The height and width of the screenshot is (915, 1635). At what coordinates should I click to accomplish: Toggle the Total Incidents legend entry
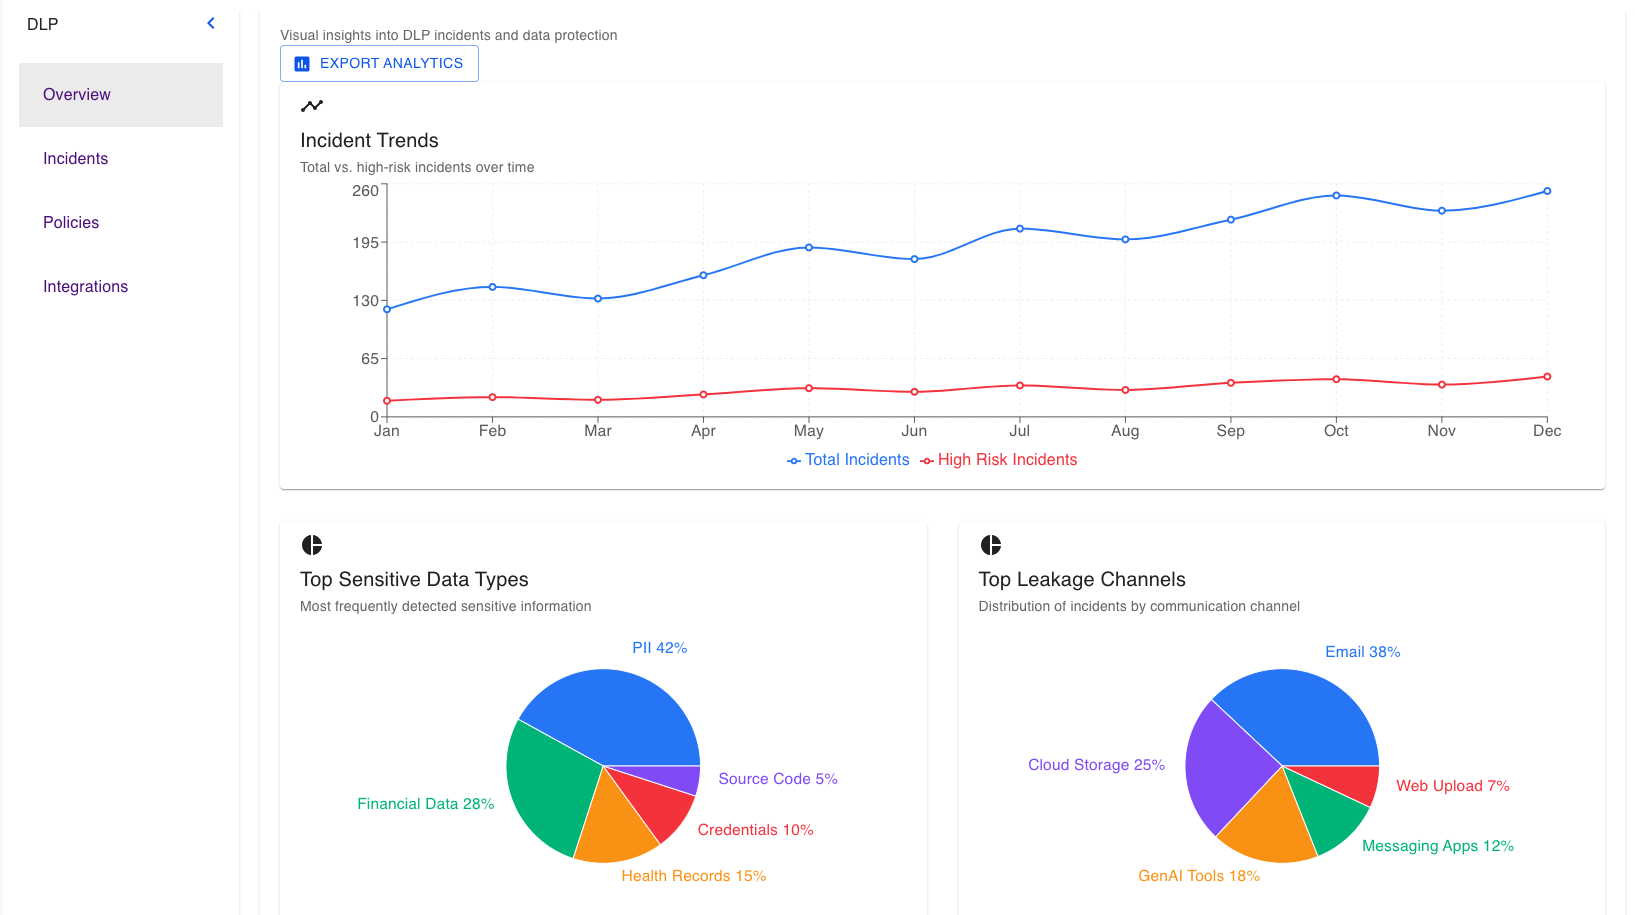(x=848, y=460)
